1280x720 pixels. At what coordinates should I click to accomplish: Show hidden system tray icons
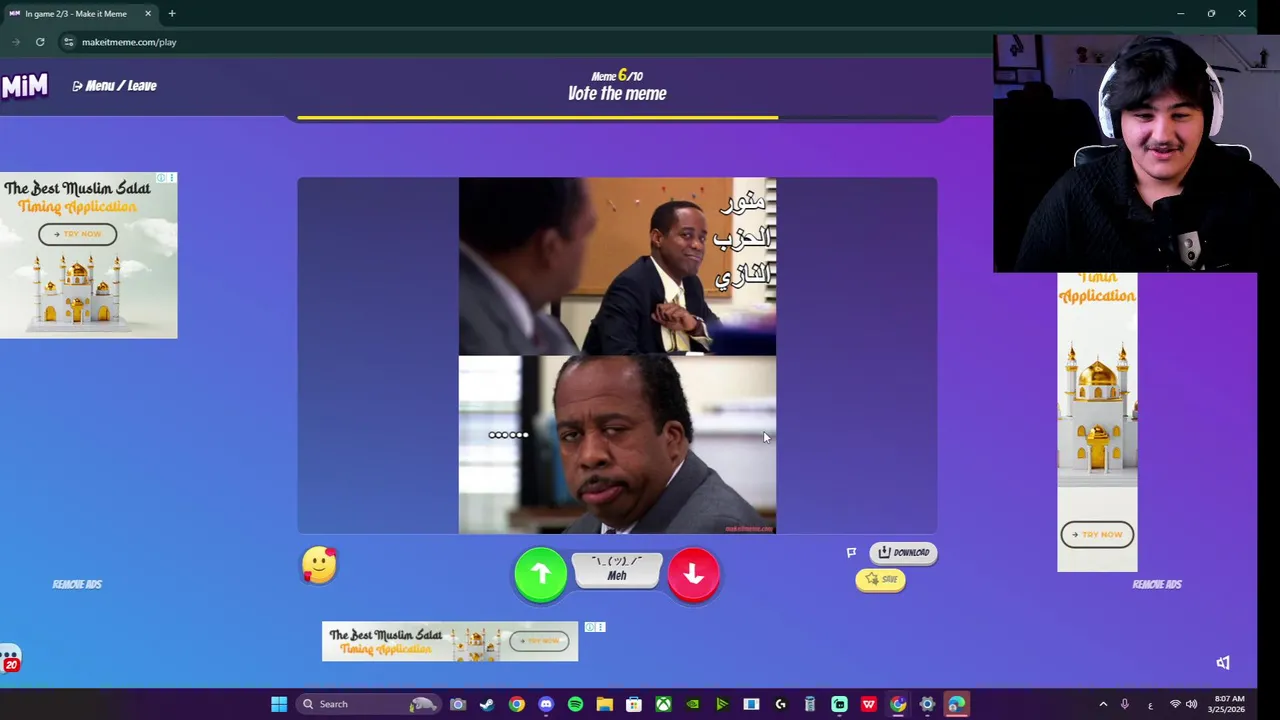1103,704
